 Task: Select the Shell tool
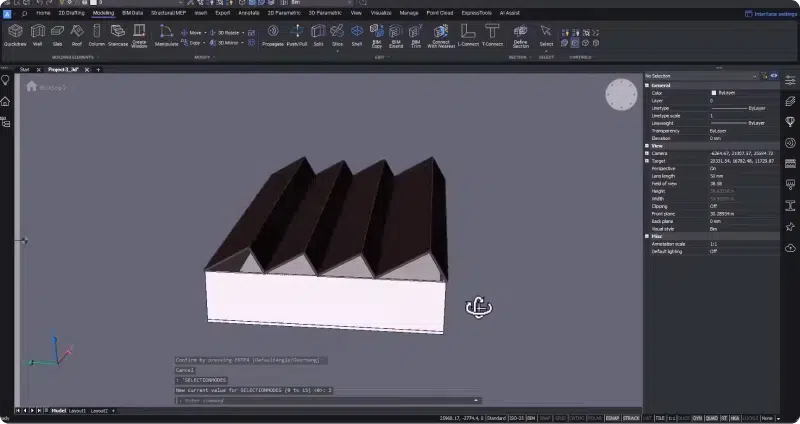[357, 35]
